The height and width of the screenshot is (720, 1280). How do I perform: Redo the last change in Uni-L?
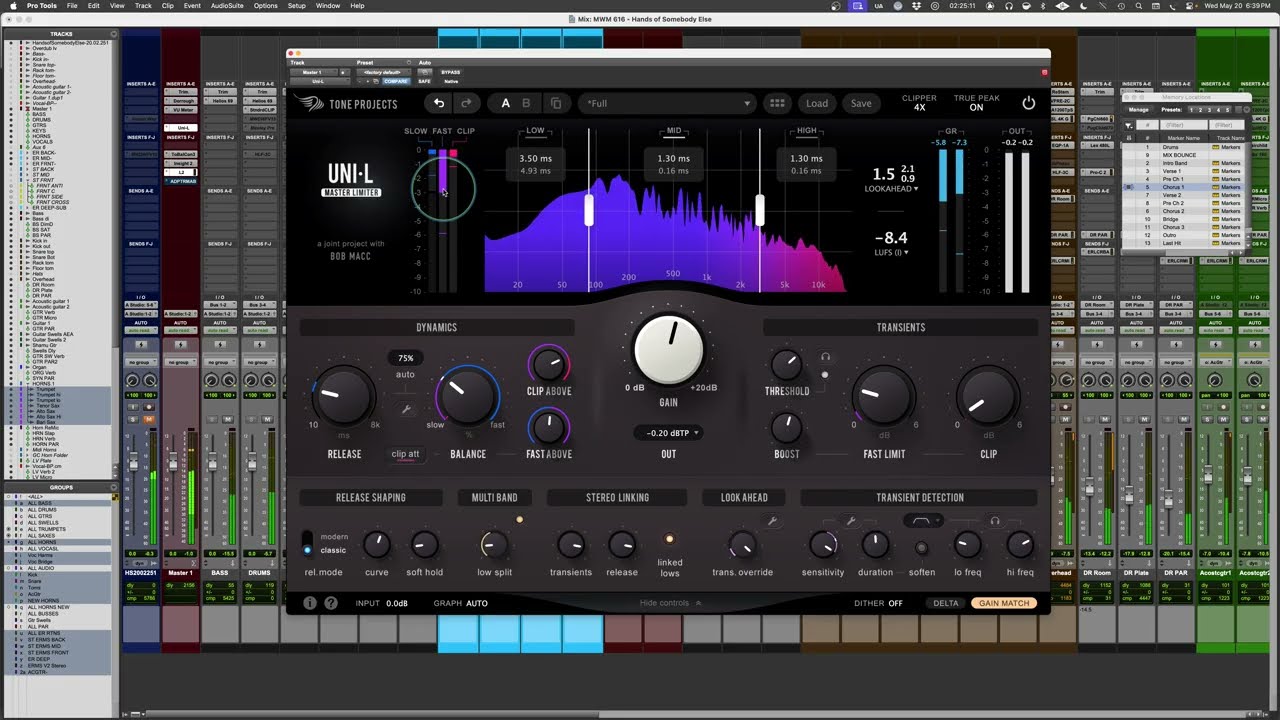click(x=465, y=103)
